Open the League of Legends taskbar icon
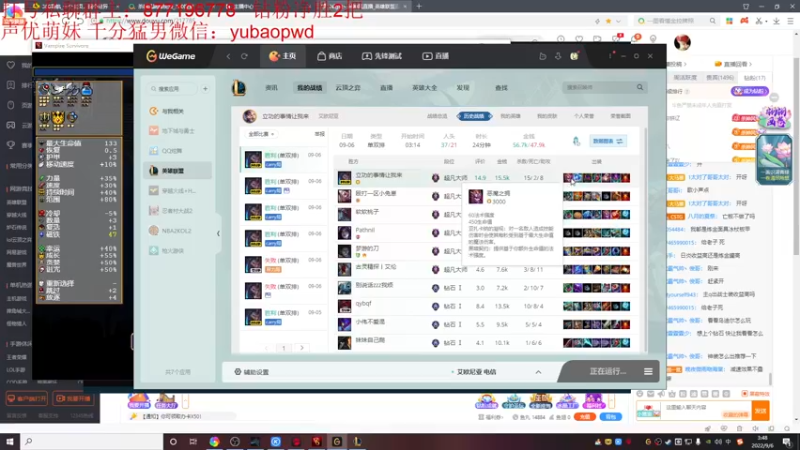The width and height of the screenshot is (800, 450). [357, 442]
